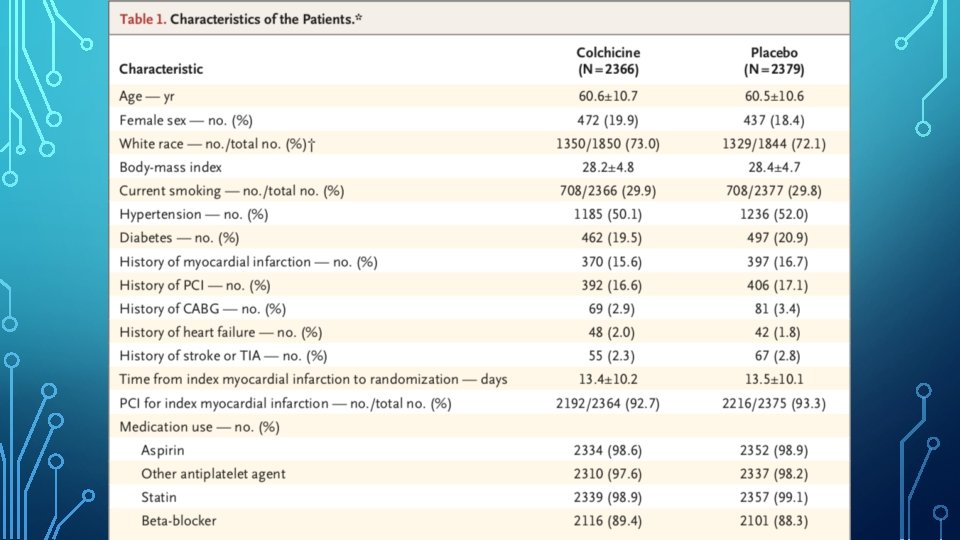This screenshot has height=540, width=960.
Task: Click the Colchicine value 392 (16.6) for PCI history
Action: click(608, 285)
